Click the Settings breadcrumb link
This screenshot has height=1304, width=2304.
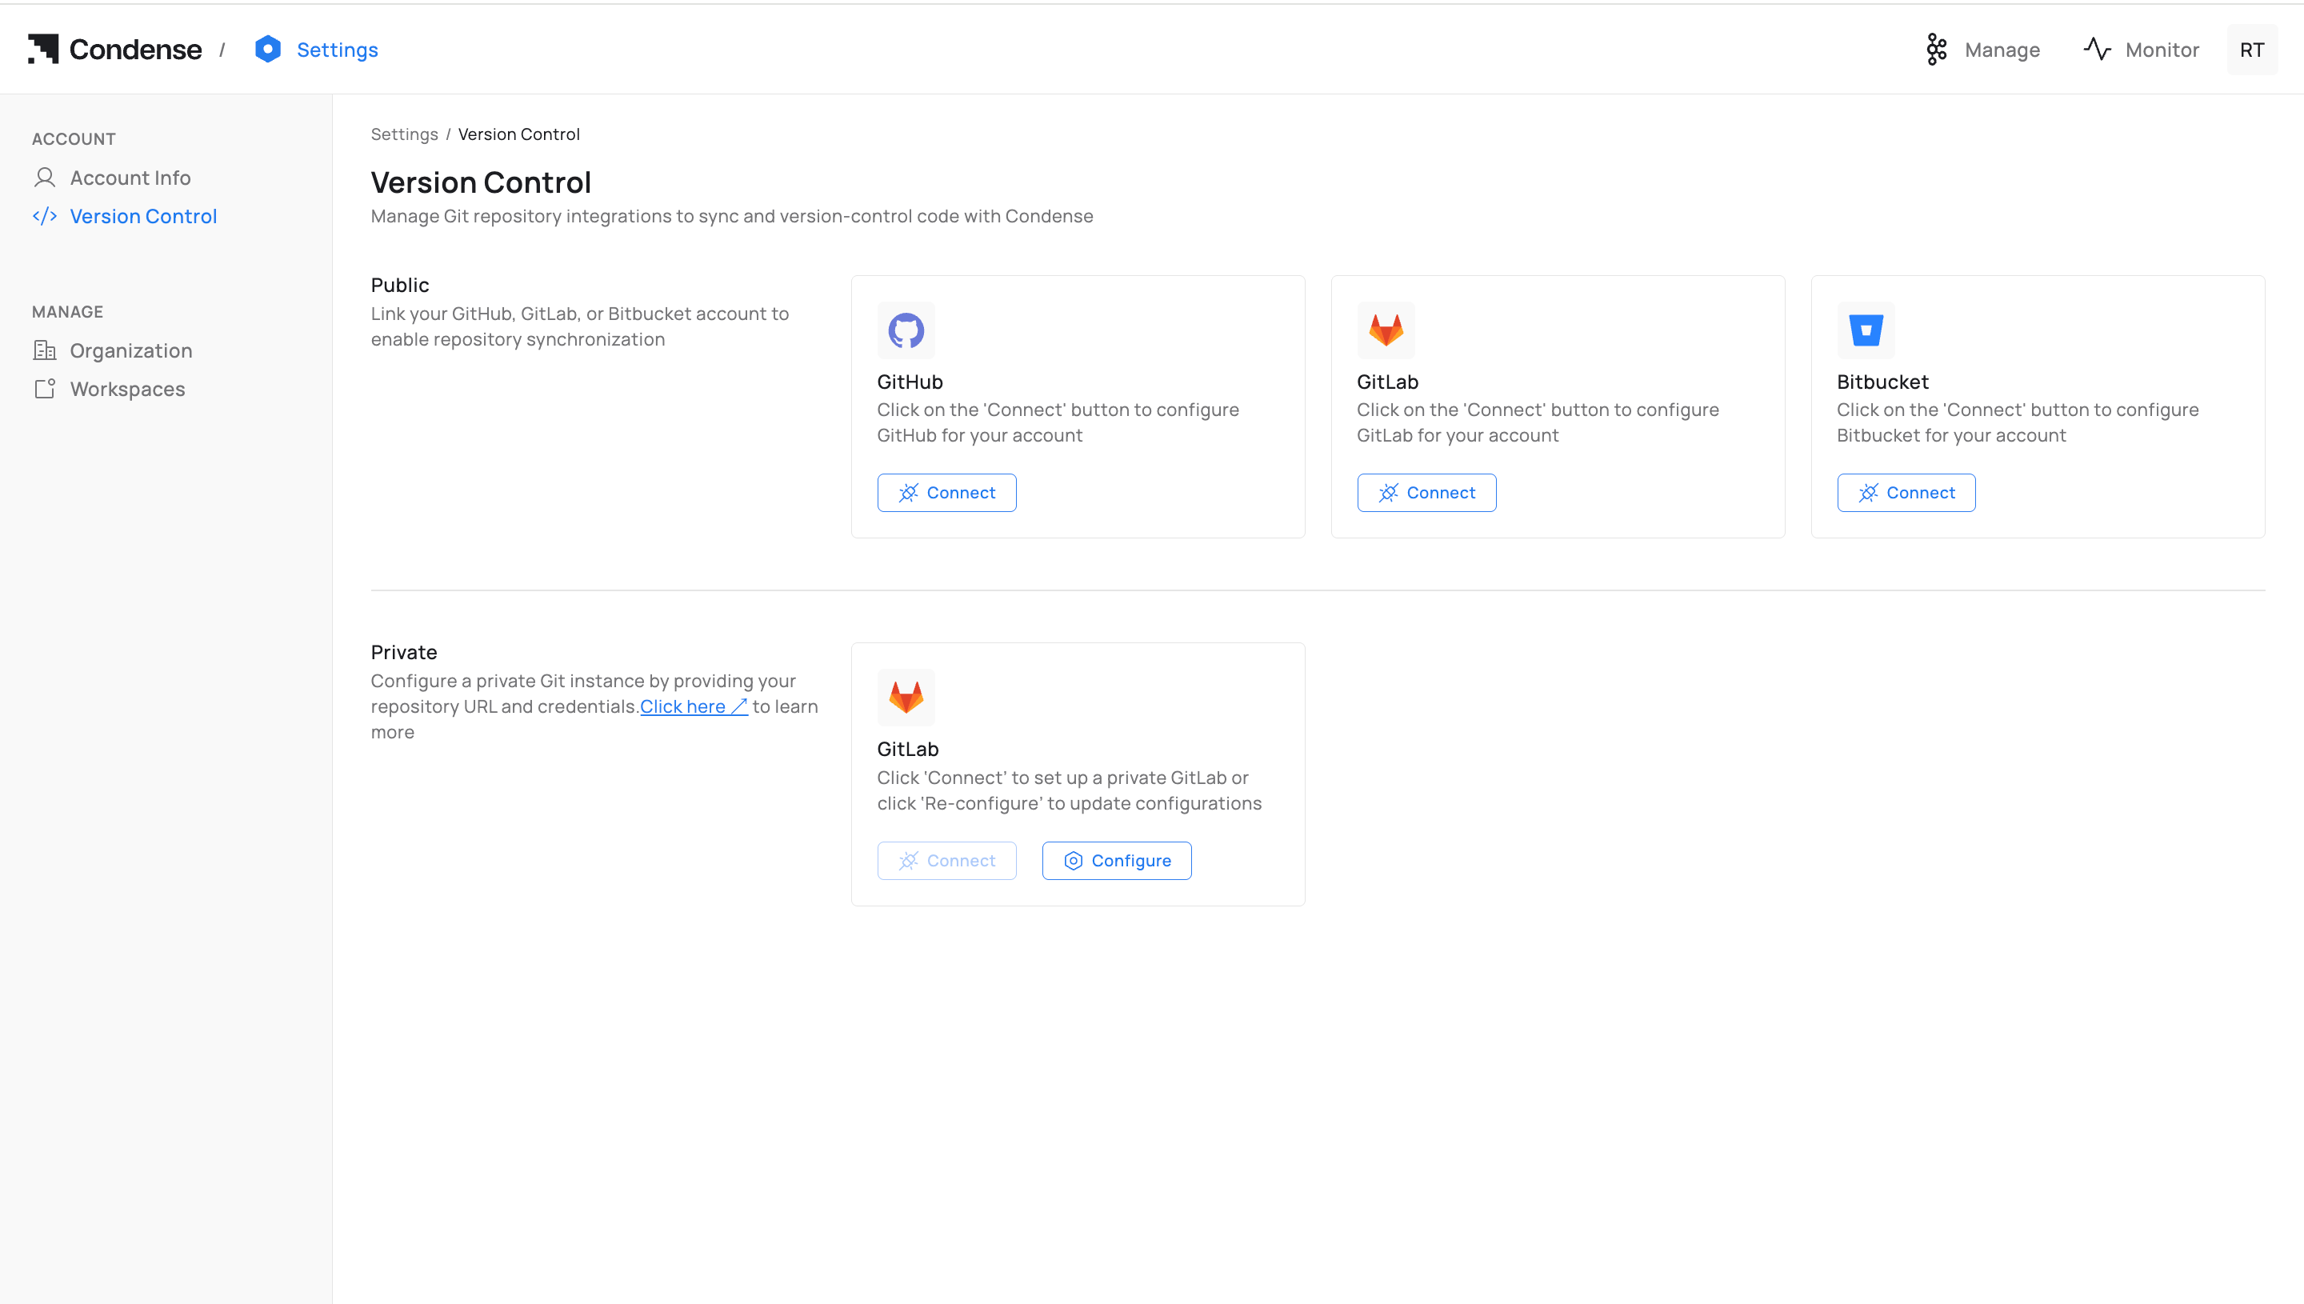coord(404,134)
